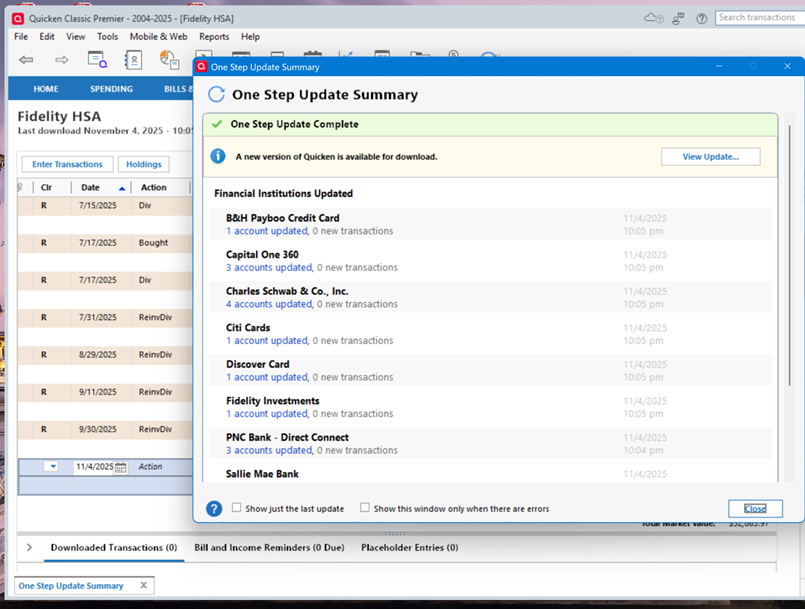Select the 9/11/2025 ReinvDiv transaction row

click(105, 392)
